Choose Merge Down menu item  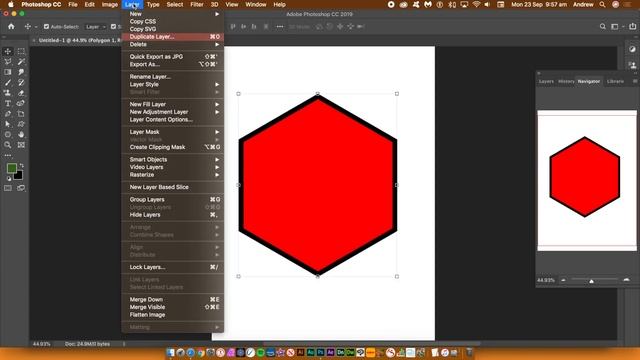173,299
